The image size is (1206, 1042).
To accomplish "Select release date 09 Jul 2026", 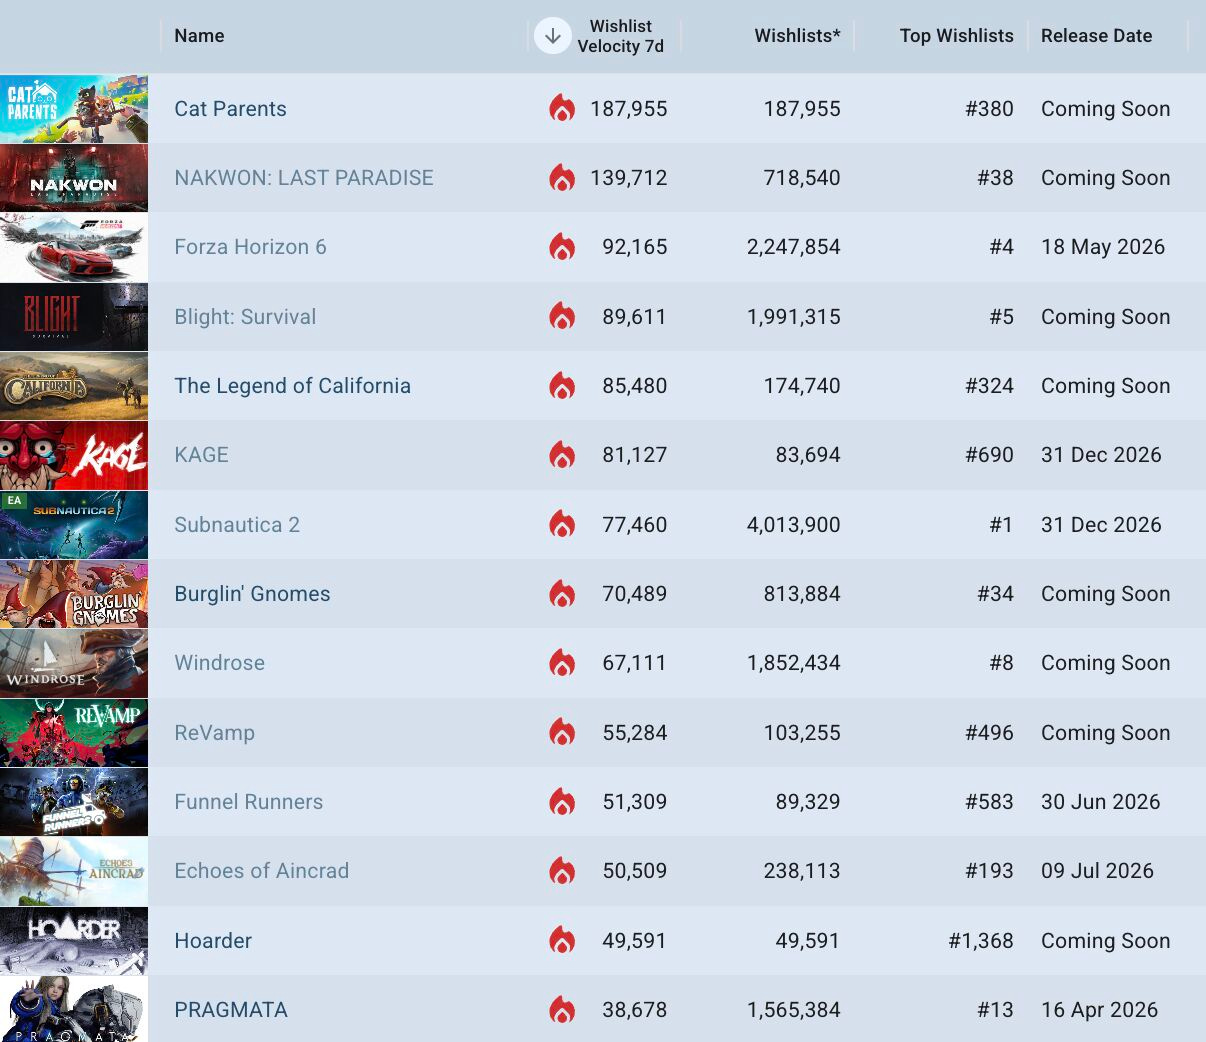I will coord(1097,871).
